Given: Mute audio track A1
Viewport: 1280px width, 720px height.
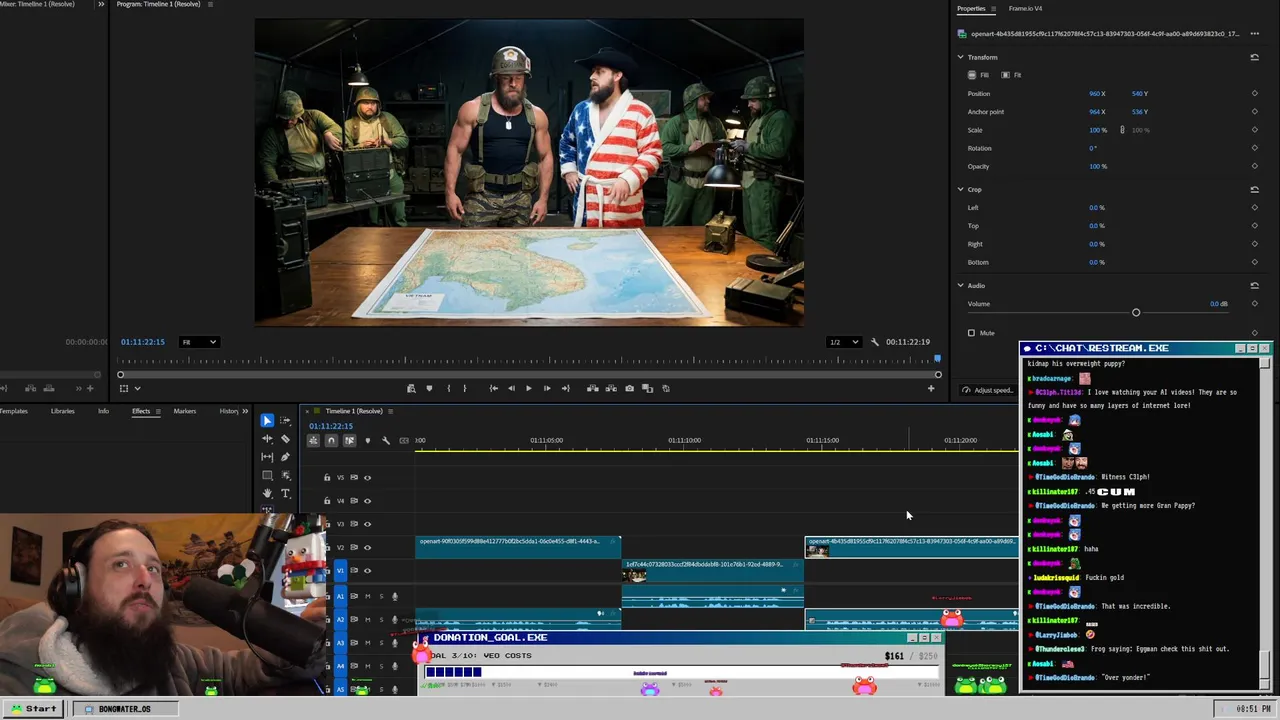Looking at the screenshot, I should click(x=367, y=596).
